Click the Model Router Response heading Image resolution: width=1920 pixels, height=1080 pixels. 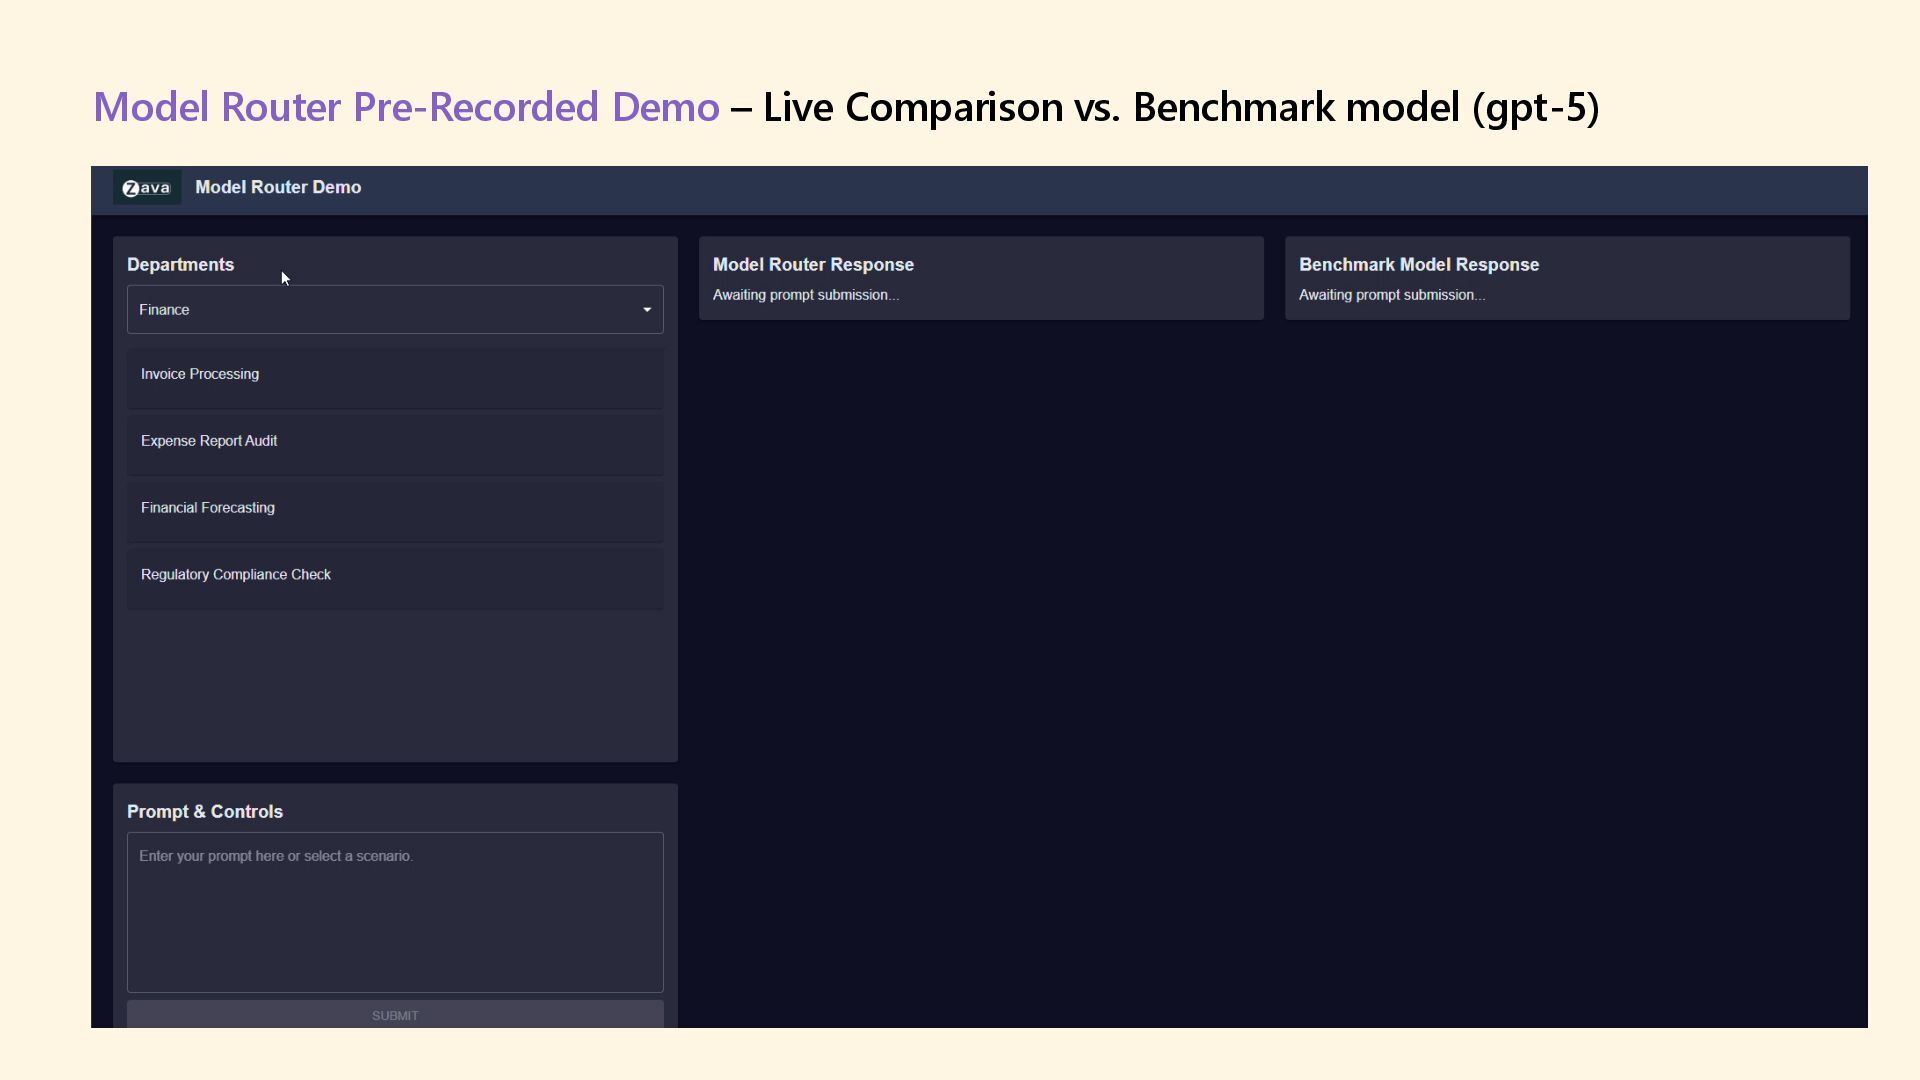pyautogui.click(x=813, y=265)
